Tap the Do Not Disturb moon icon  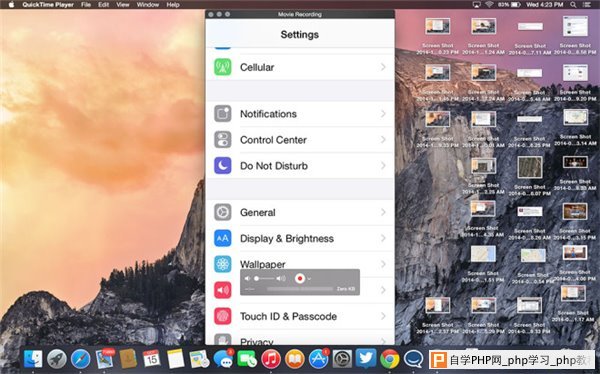pyautogui.click(x=223, y=166)
